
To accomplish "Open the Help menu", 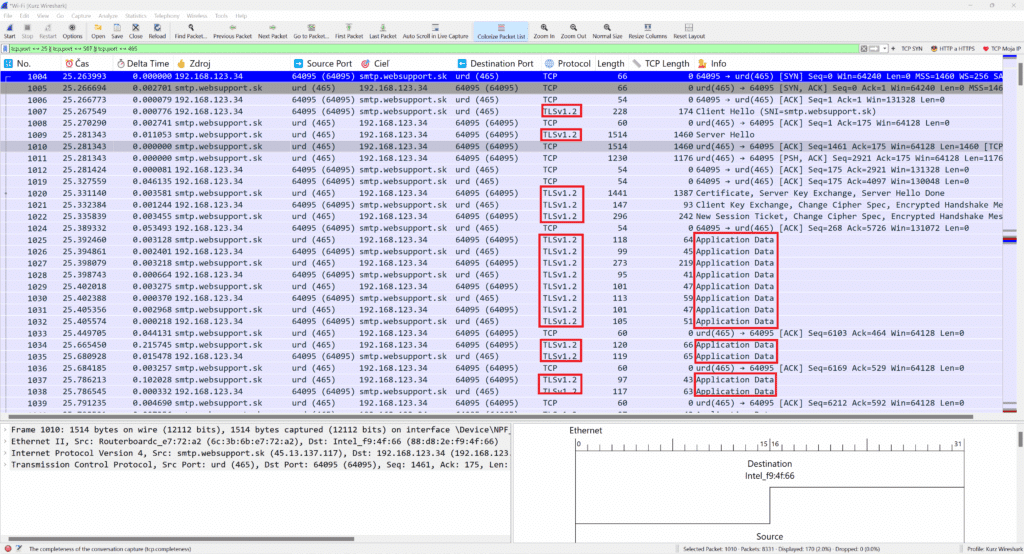I will (241, 16).
